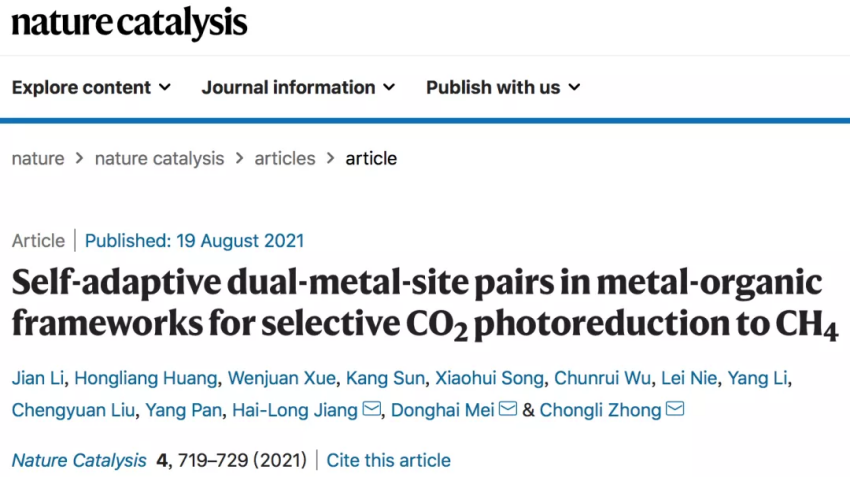Go to nature catalysis breadcrumb link

pyautogui.click(x=159, y=158)
